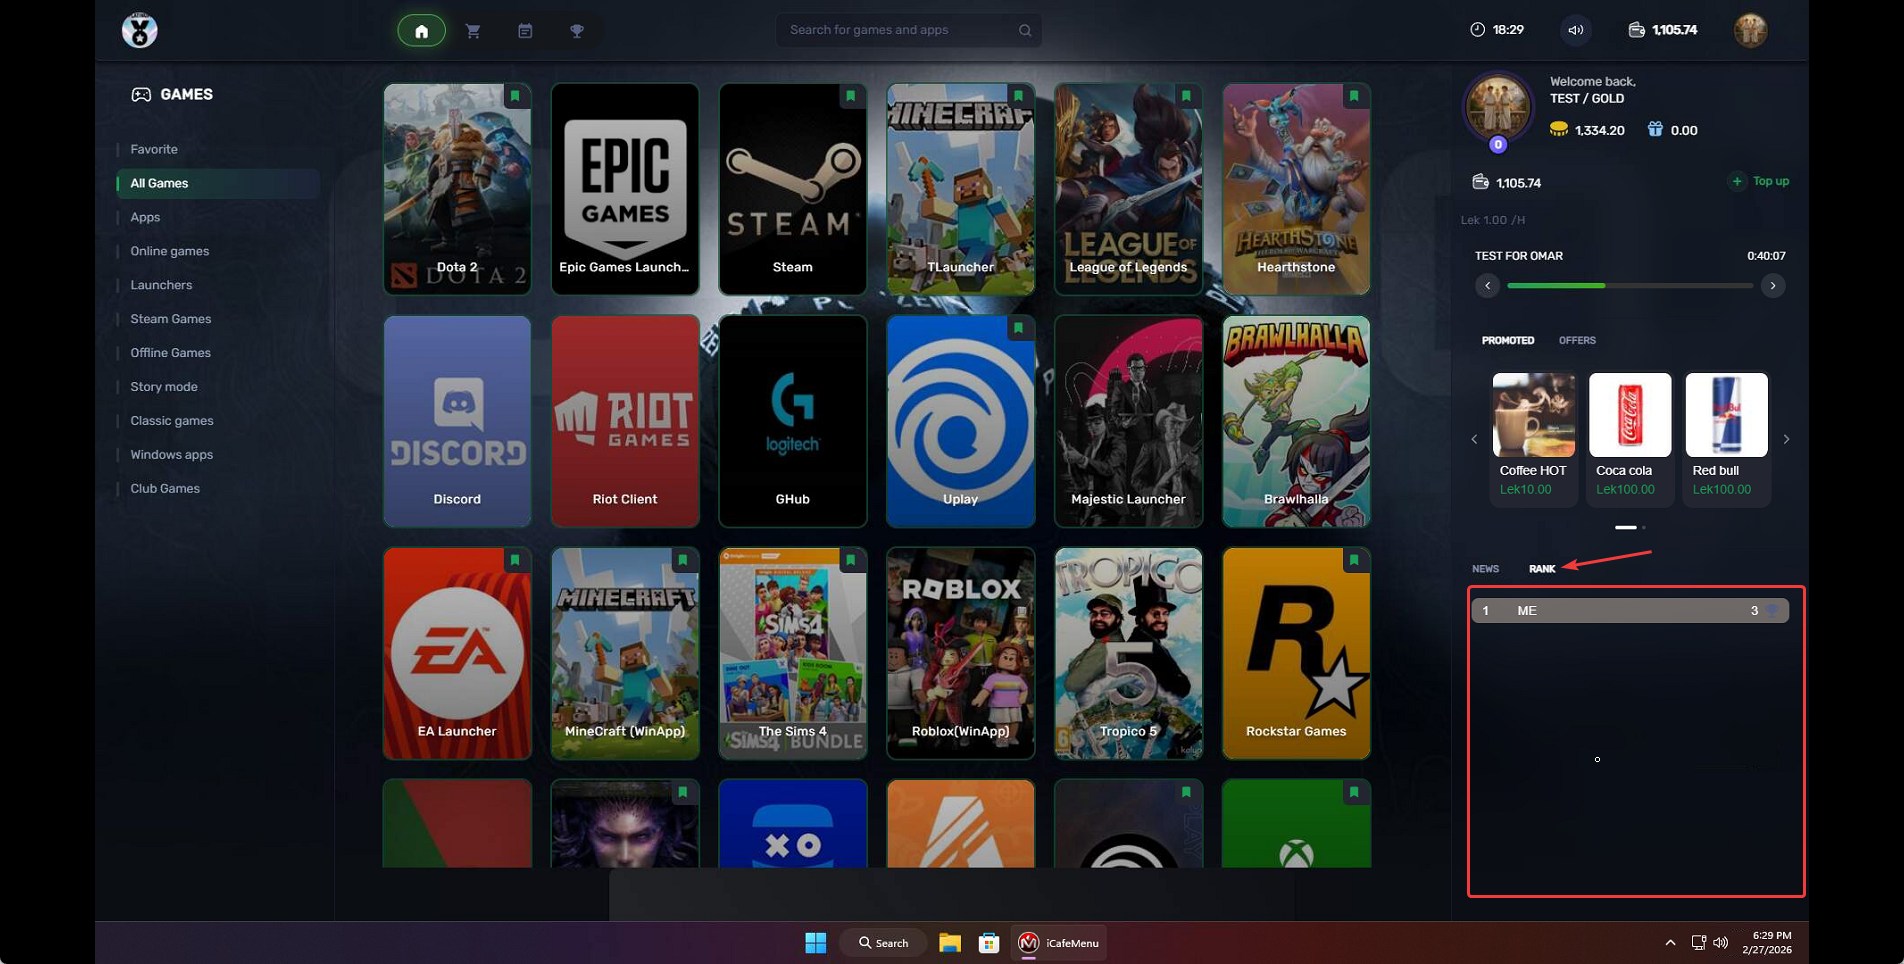The width and height of the screenshot is (1904, 964).
Task: Select Coca cola product thumbnail
Action: (x=1630, y=415)
